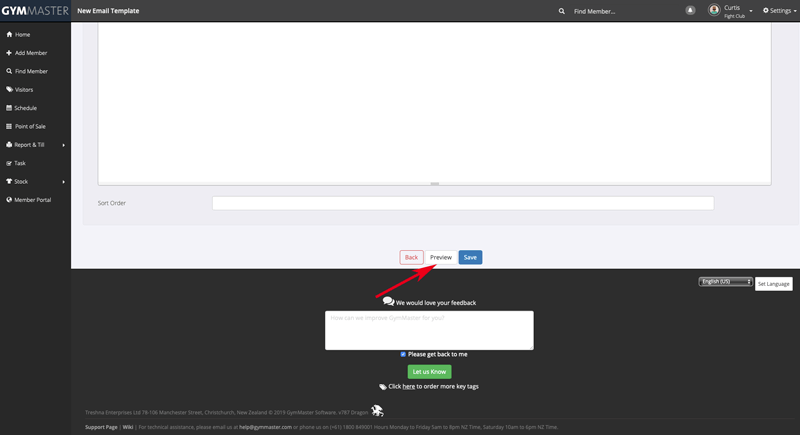Screen dimensions: 800x435
Task: Click the Add Member plus icon
Action: coord(9,53)
